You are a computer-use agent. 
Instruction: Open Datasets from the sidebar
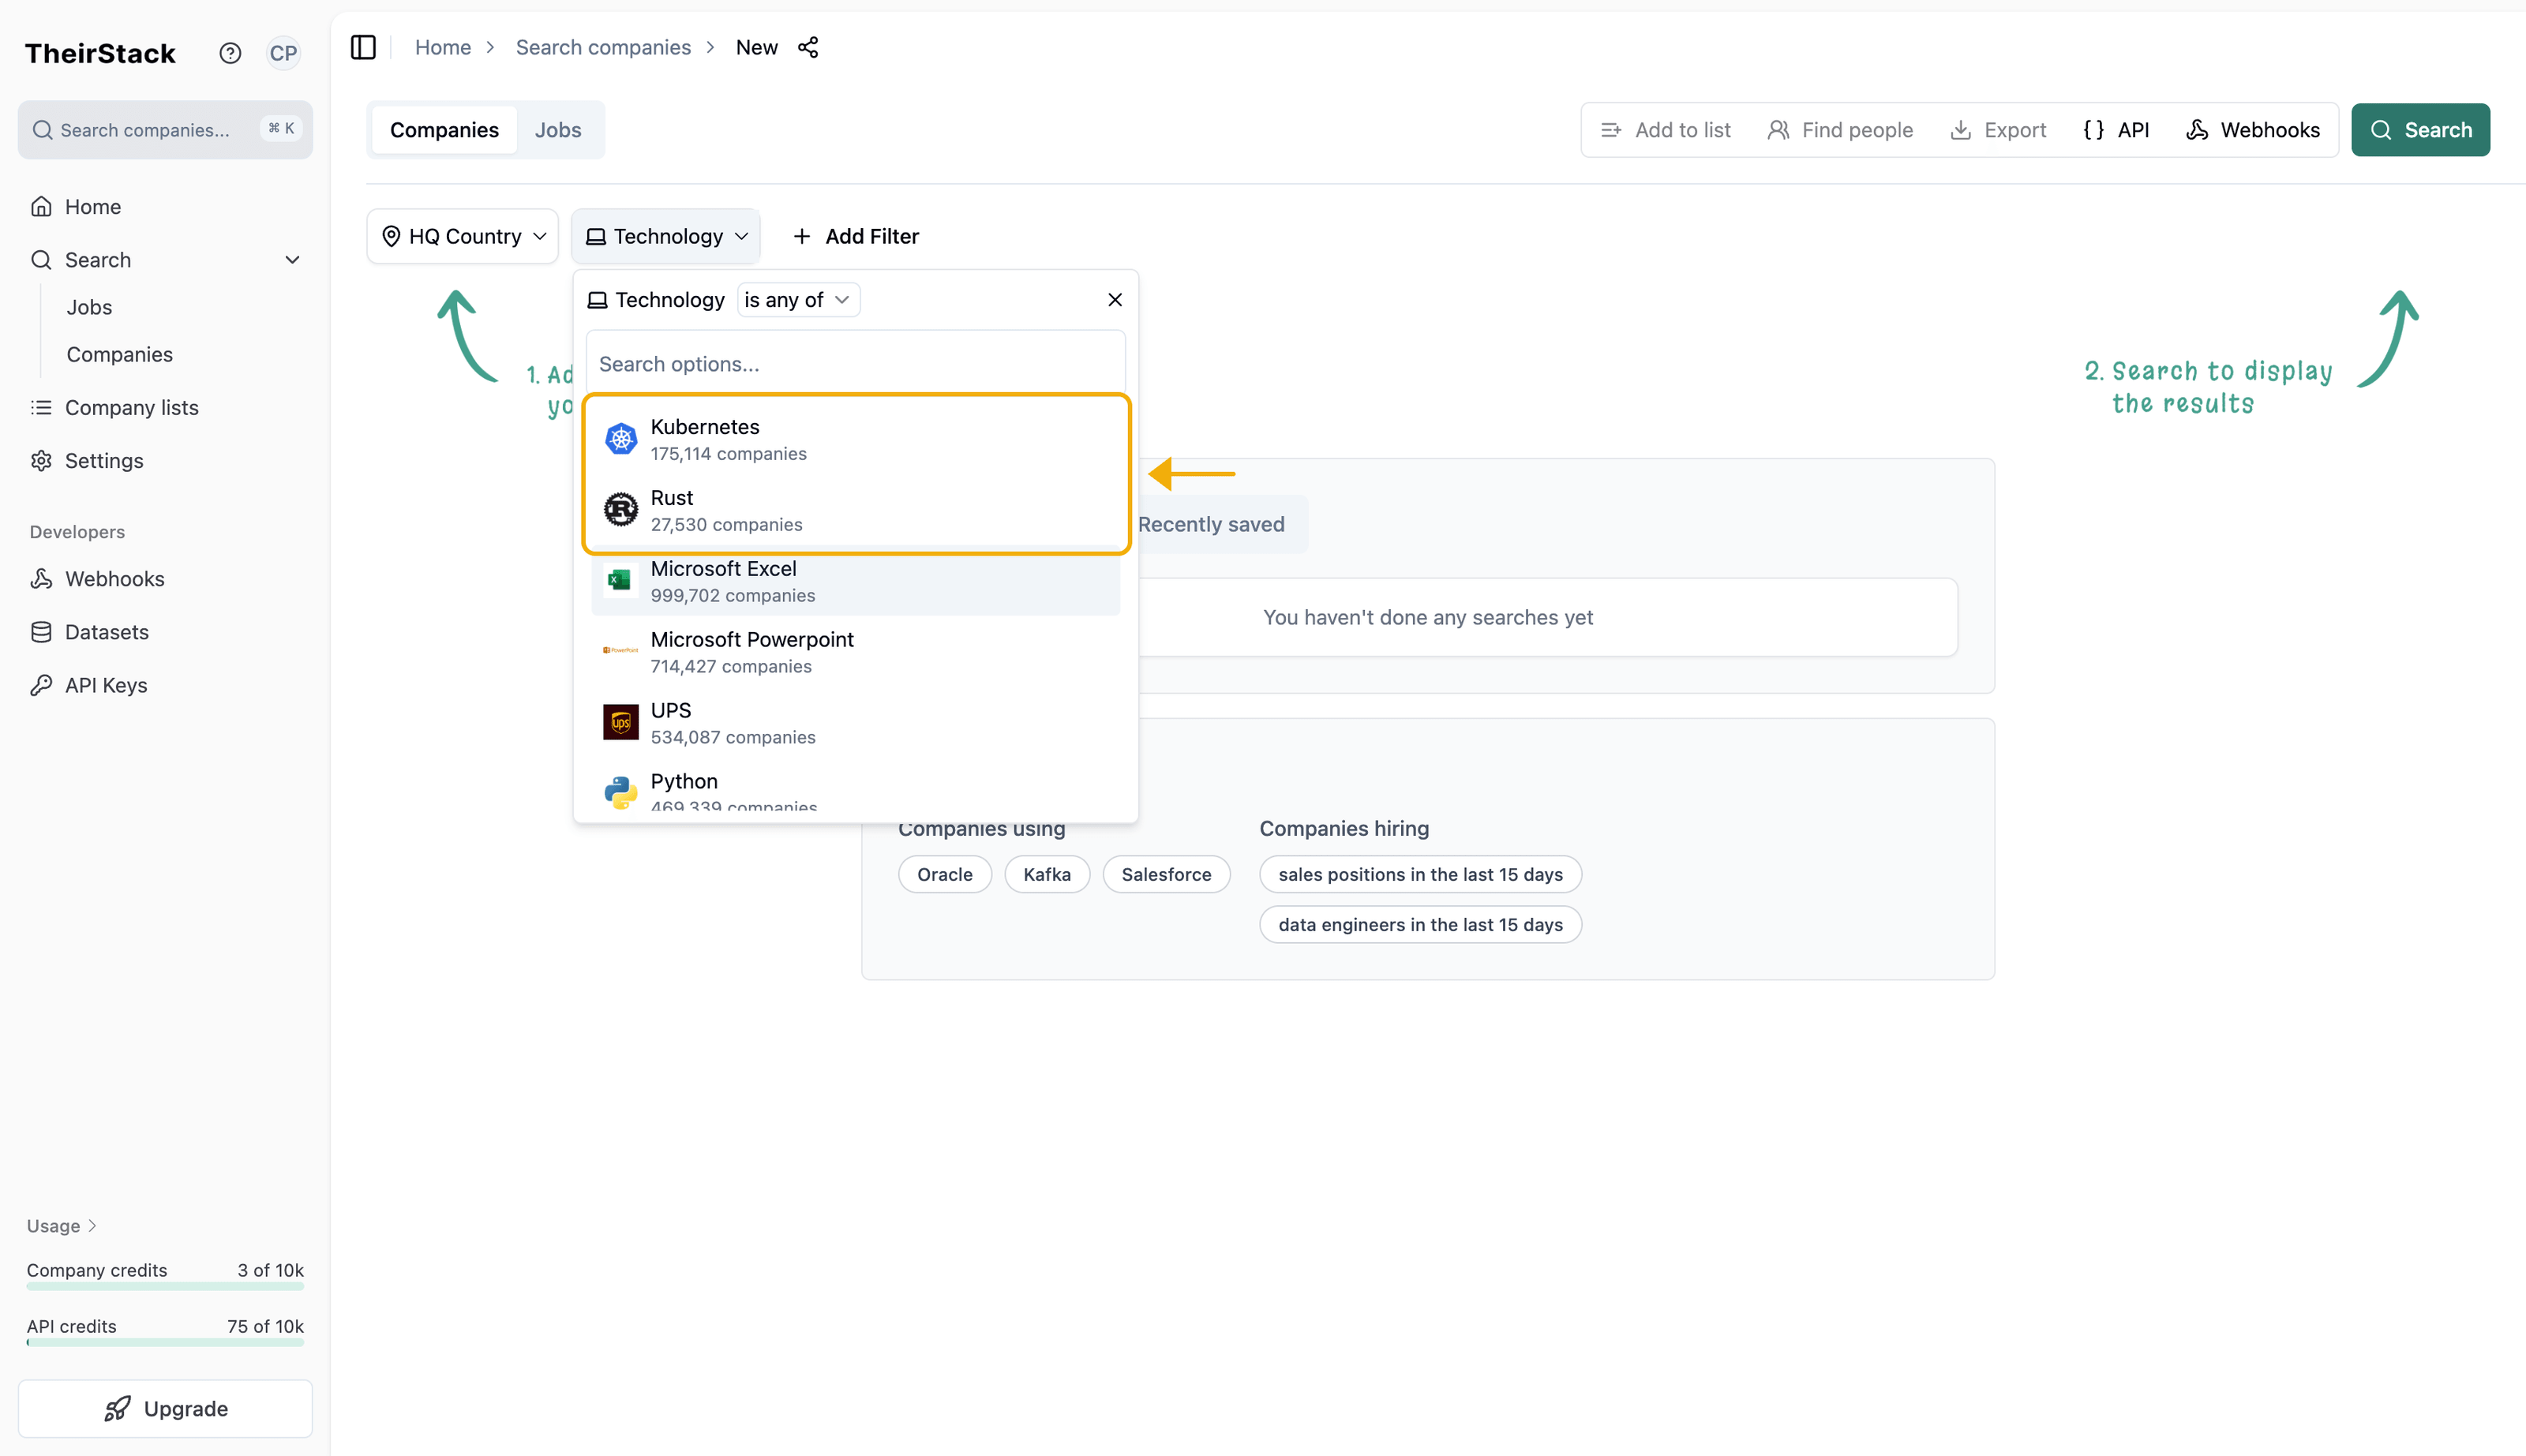[106, 631]
